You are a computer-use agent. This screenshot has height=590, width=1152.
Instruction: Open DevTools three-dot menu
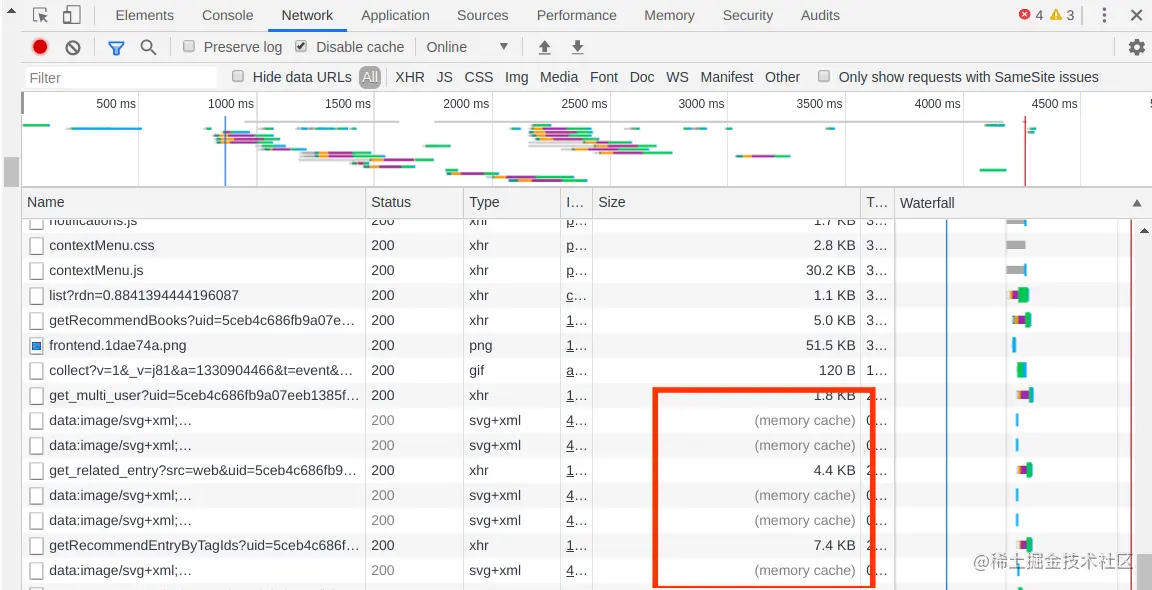point(1104,15)
